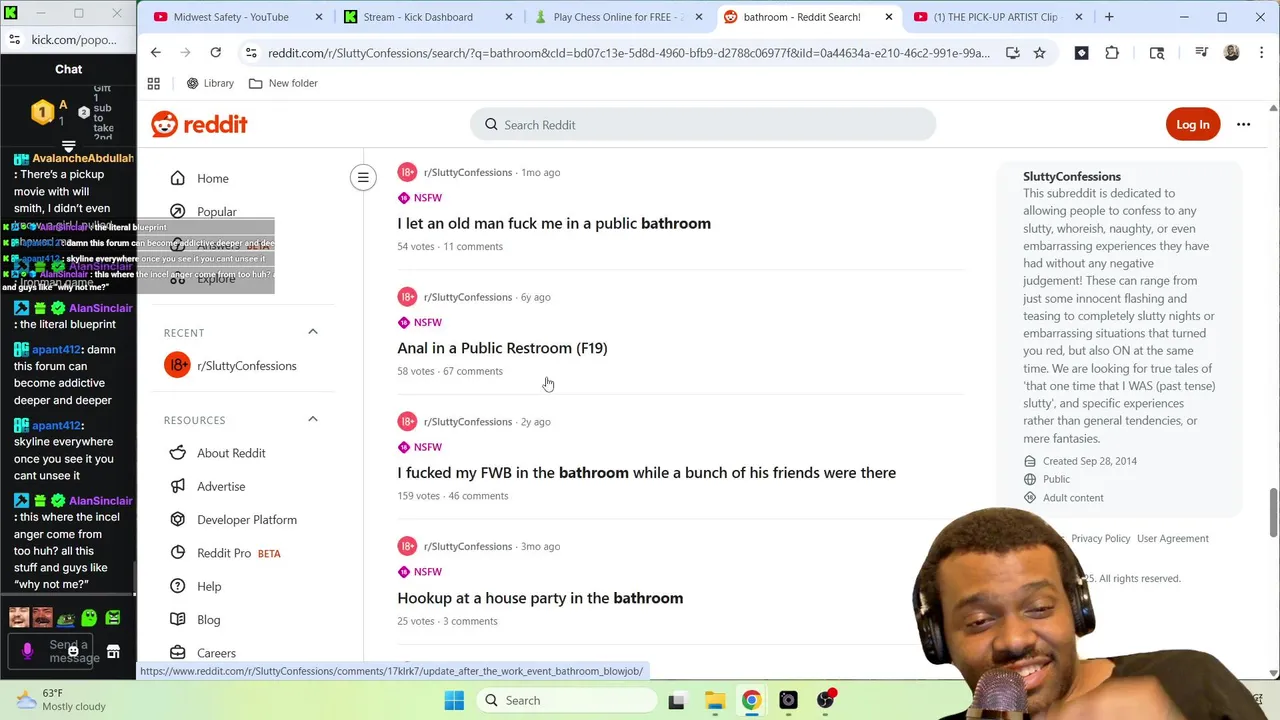The height and width of the screenshot is (720, 1280).
Task: Collapse the RECENT section
Action: point(312,332)
